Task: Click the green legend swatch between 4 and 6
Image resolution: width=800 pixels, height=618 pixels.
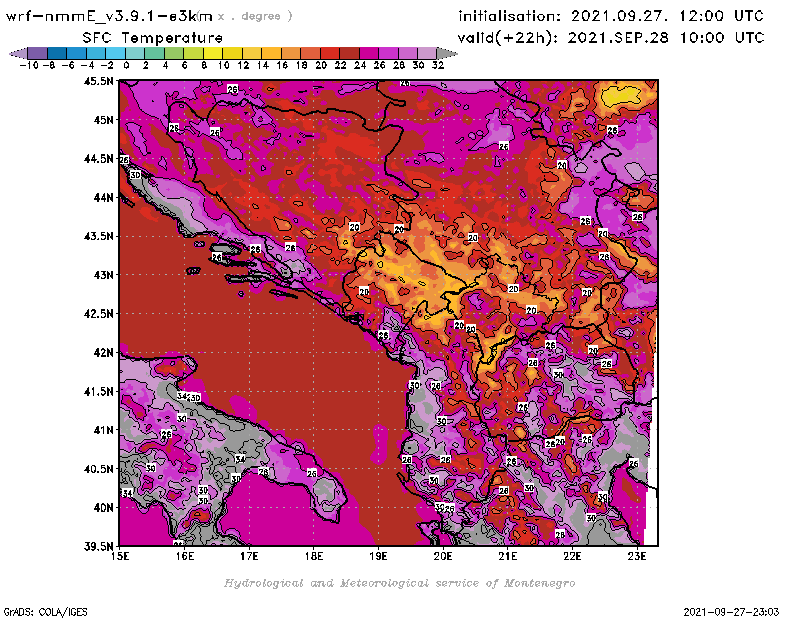Action: tap(174, 53)
